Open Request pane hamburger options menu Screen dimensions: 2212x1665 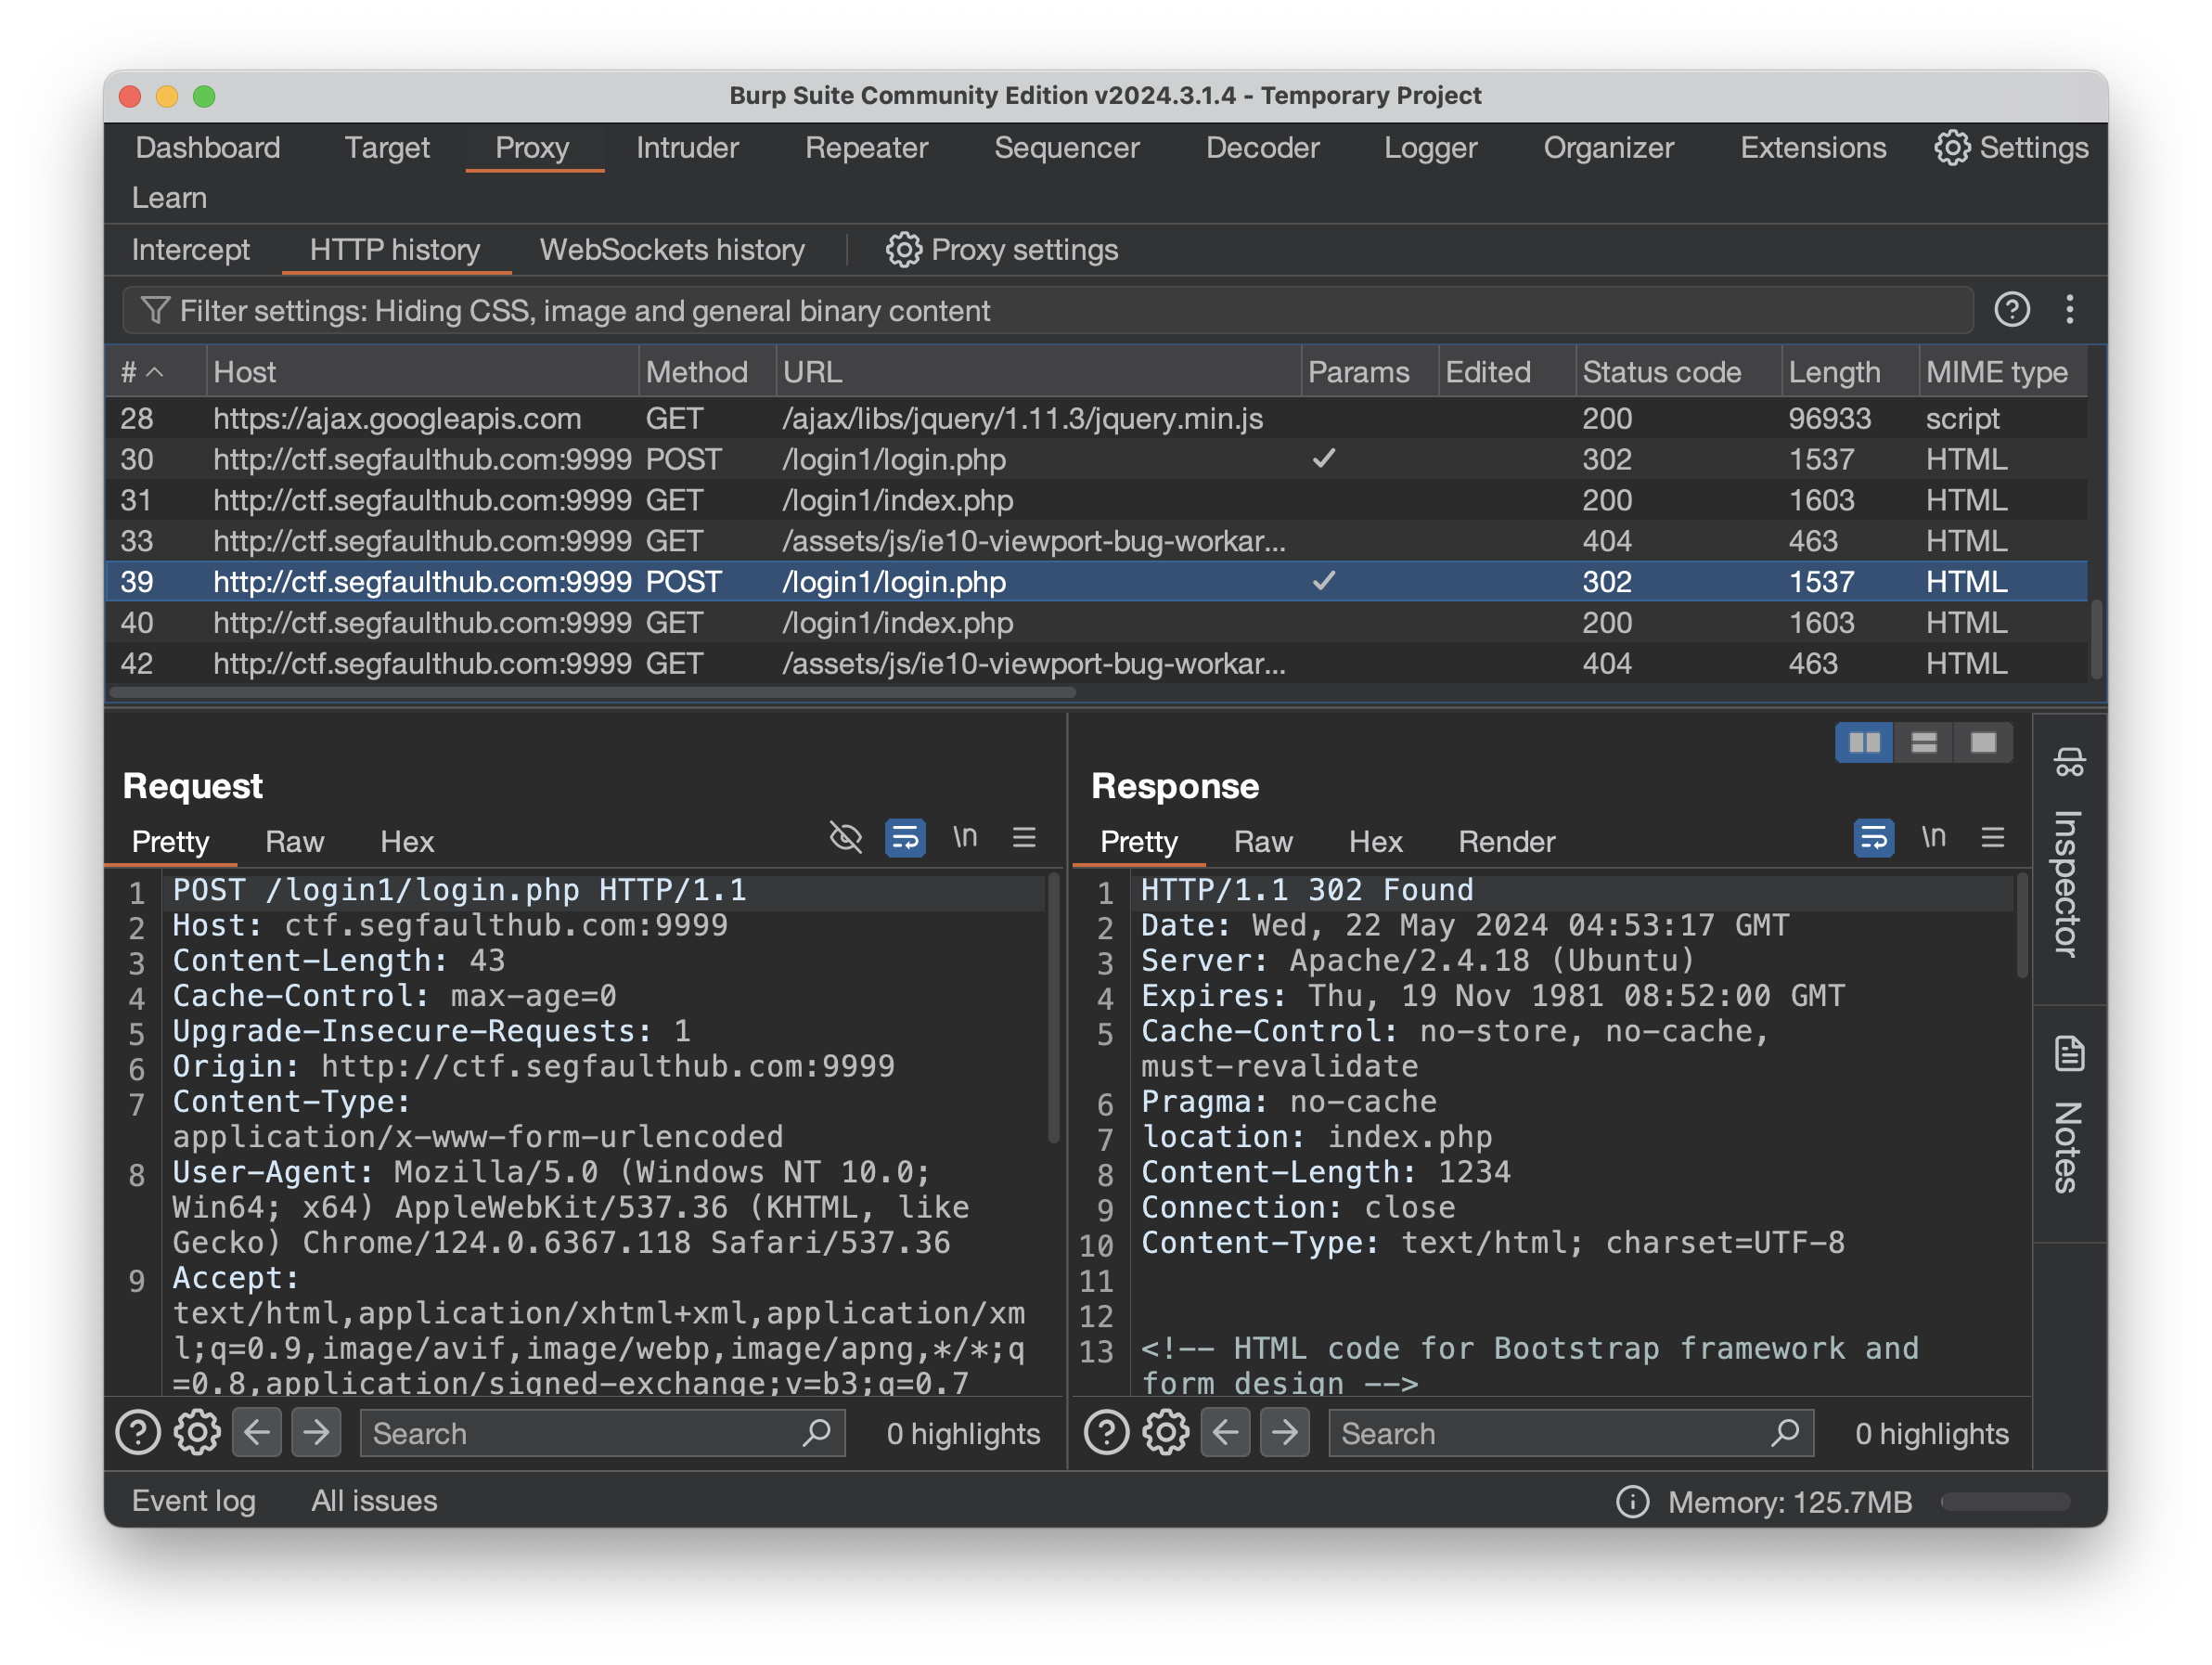pyautogui.click(x=1024, y=838)
